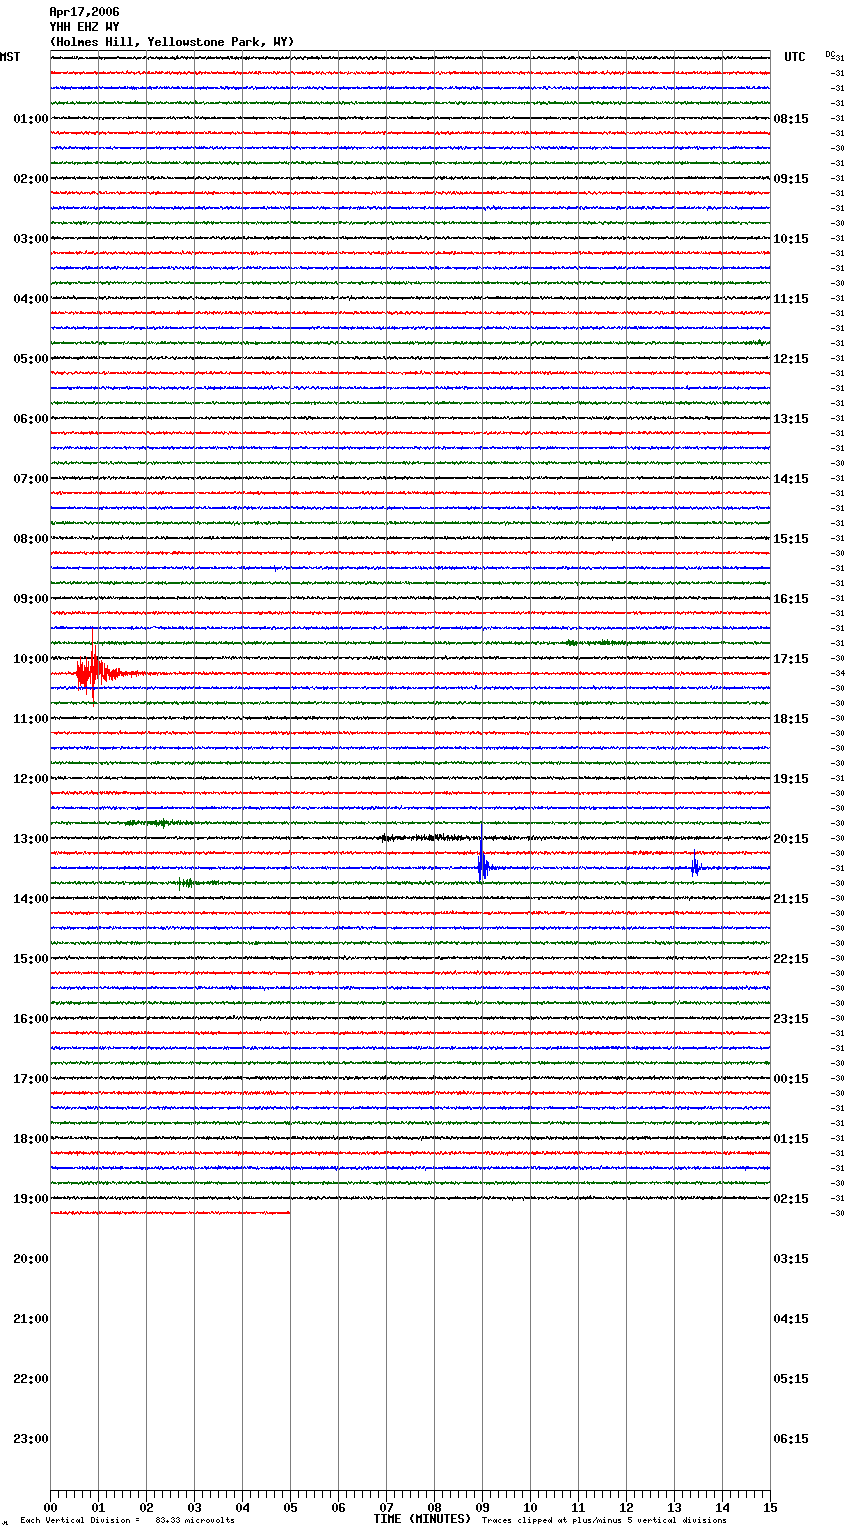Click the 'UTC' time zone label
The height and width of the screenshot is (1534, 850).
[795, 57]
